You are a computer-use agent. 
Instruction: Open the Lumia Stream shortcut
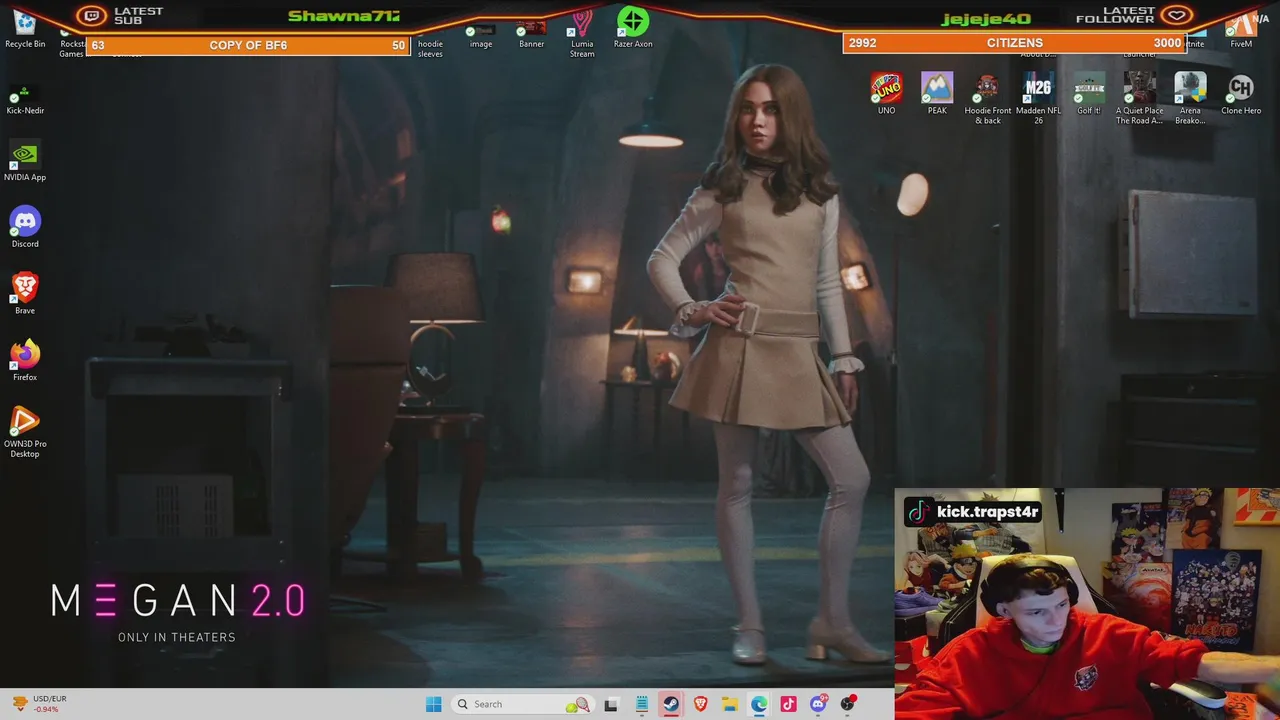(x=582, y=34)
